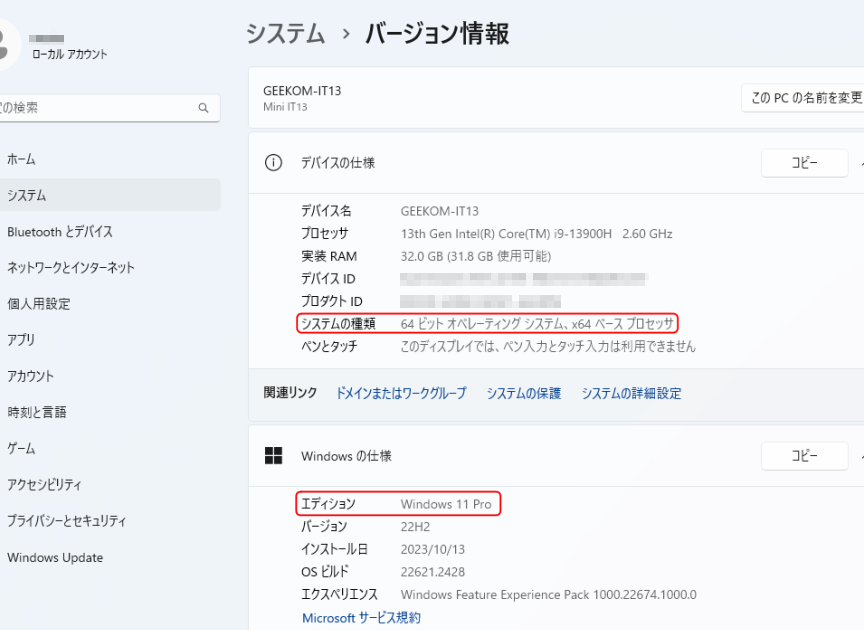The width and height of the screenshot is (864, 630).
Task: Click the magnifier icon in the search box
Action: [x=203, y=108]
